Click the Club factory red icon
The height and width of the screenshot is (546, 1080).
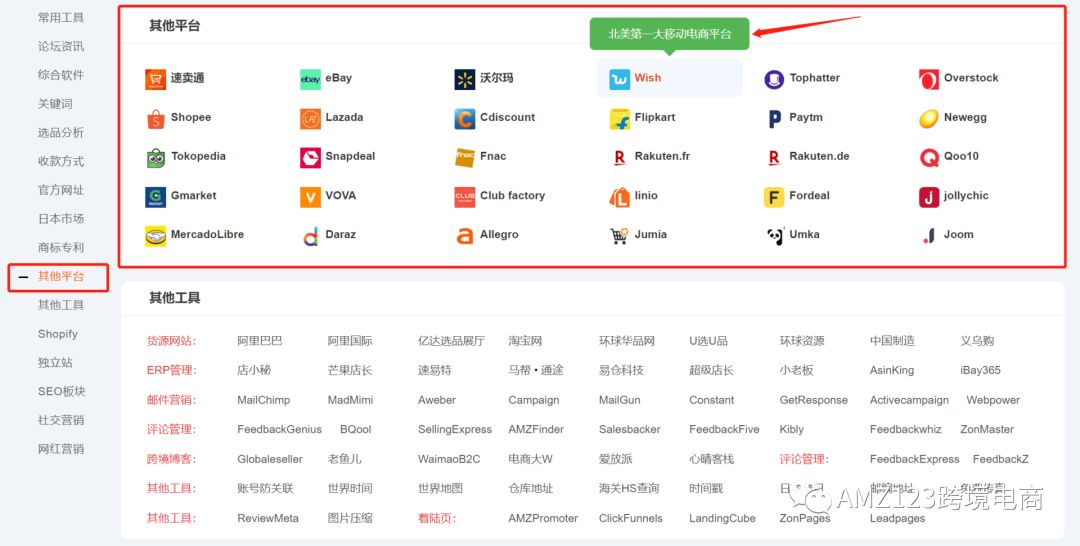click(x=465, y=197)
